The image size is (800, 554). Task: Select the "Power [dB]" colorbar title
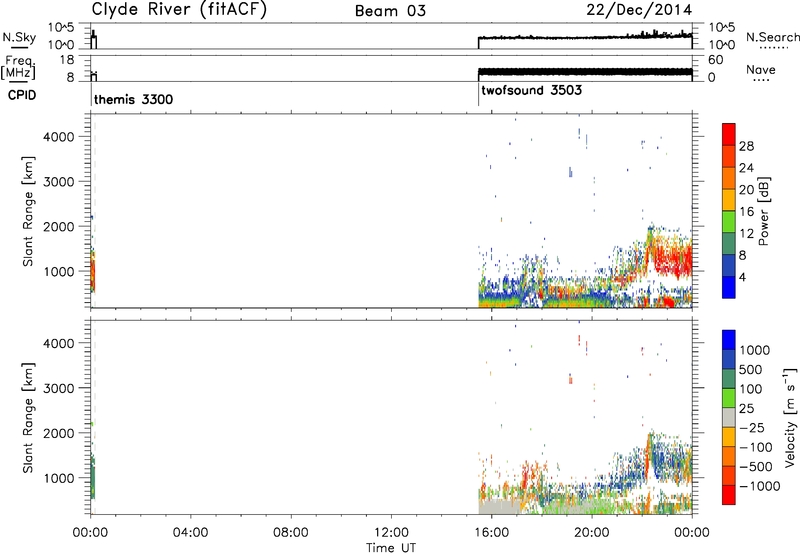click(764, 211)
